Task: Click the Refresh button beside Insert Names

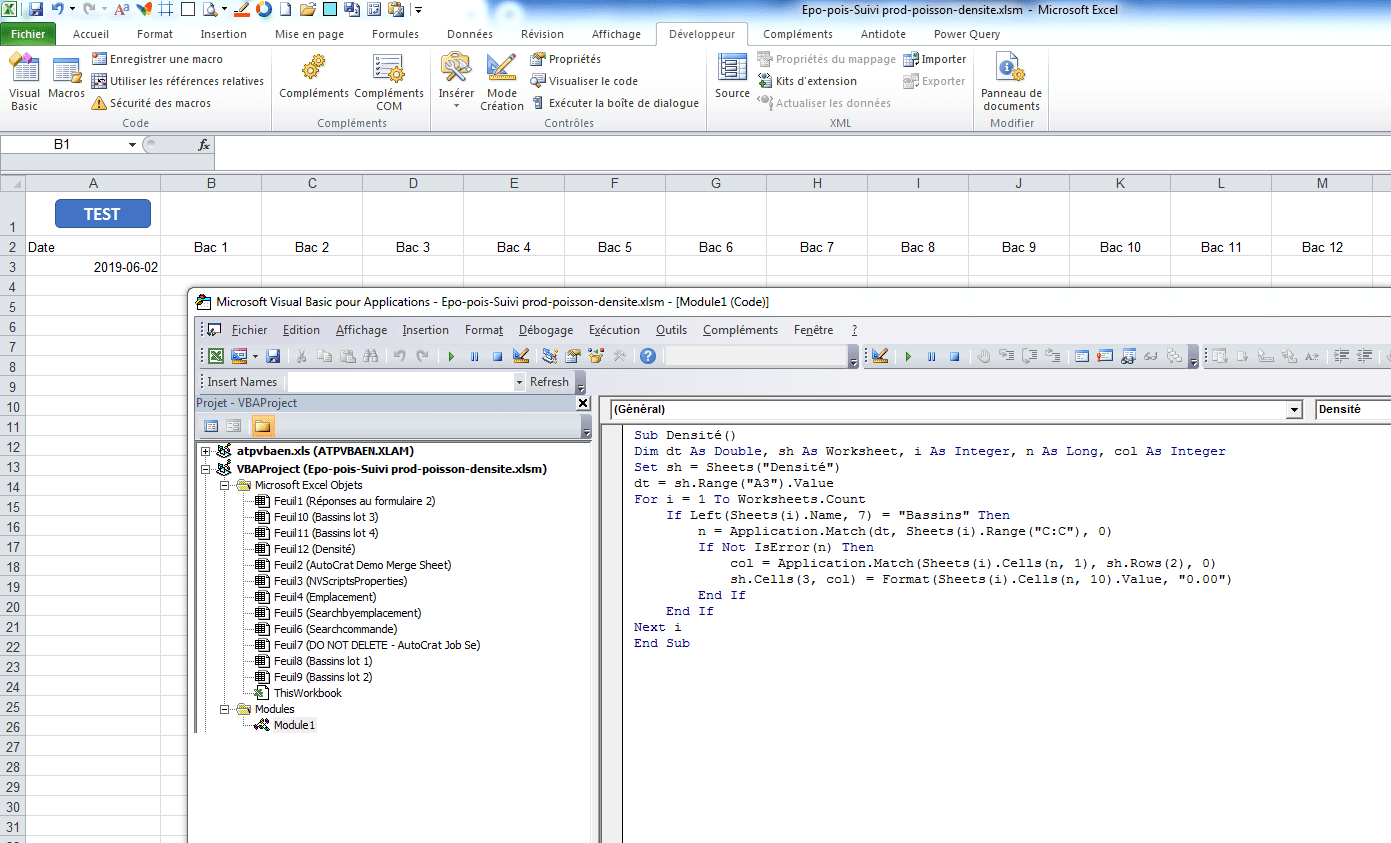Action: point(549,382)
